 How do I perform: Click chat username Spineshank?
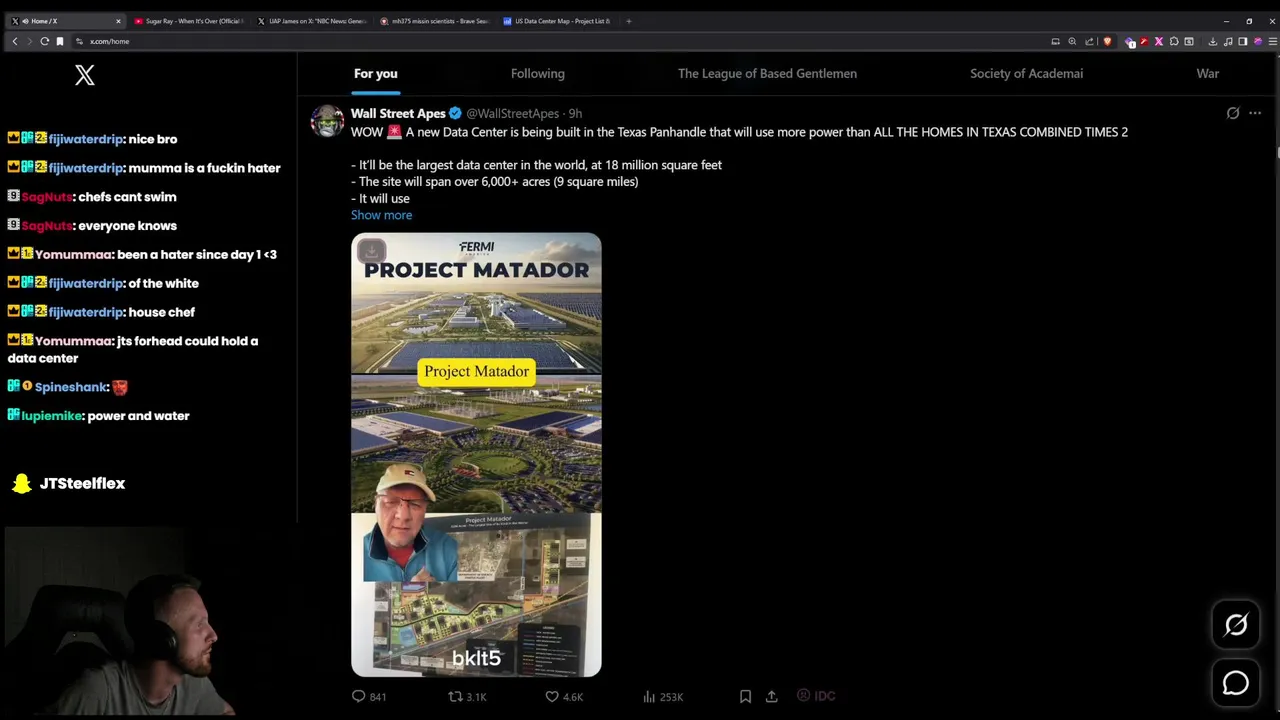point(71,387)
